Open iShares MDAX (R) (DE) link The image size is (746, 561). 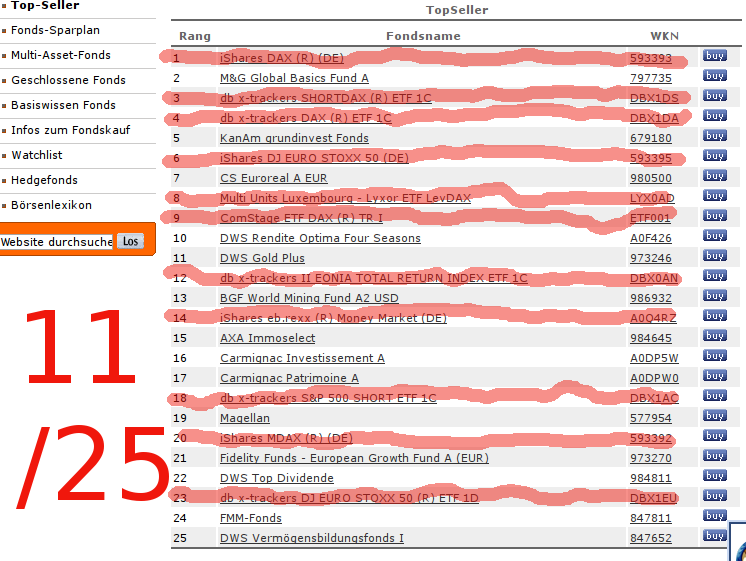click(286, 438)
